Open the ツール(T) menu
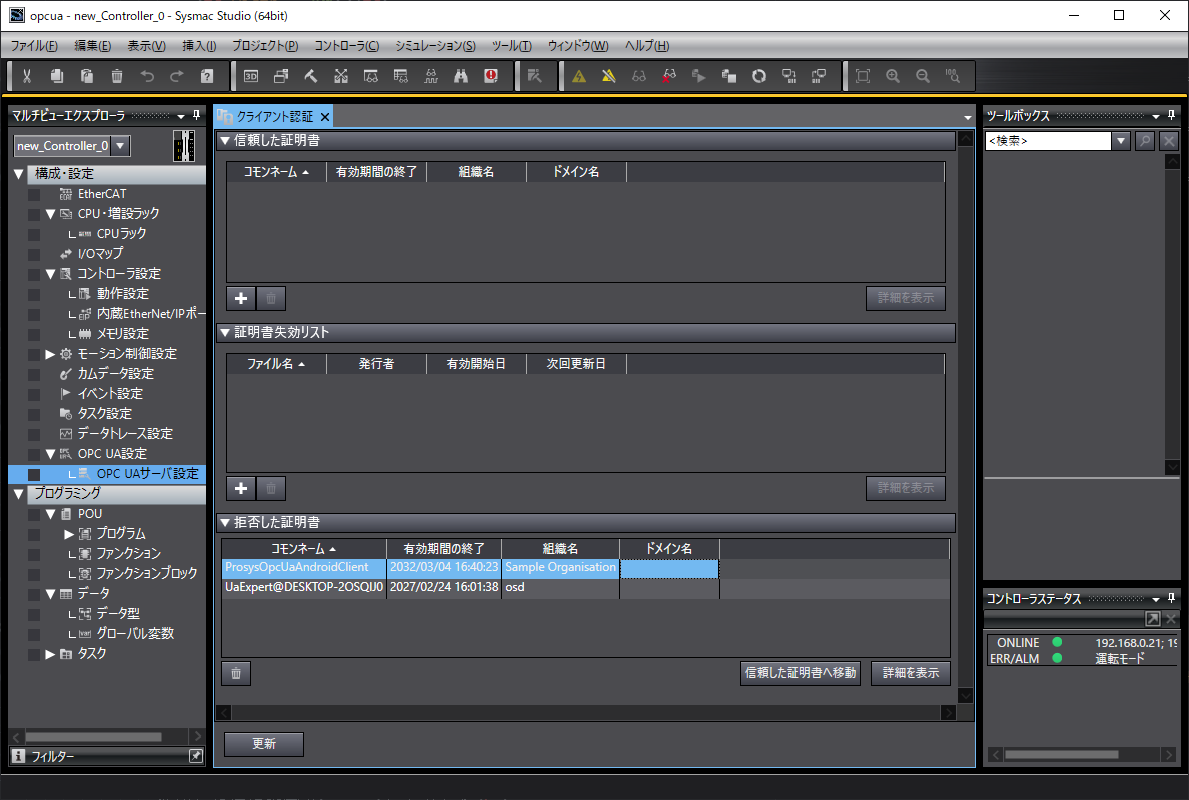This screenshot has height=800, width=1189. pyautogui.click(x=511, y=46)
